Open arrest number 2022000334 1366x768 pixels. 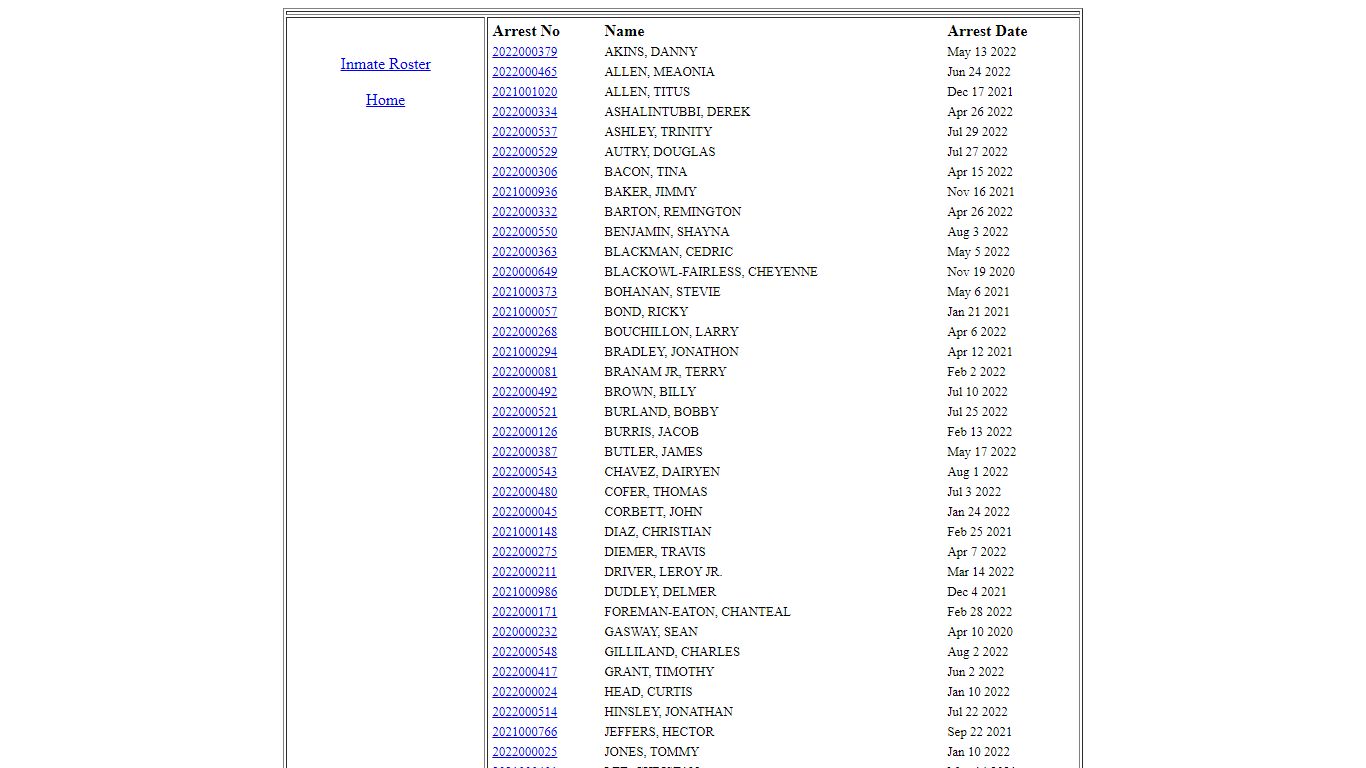[524, 112]
